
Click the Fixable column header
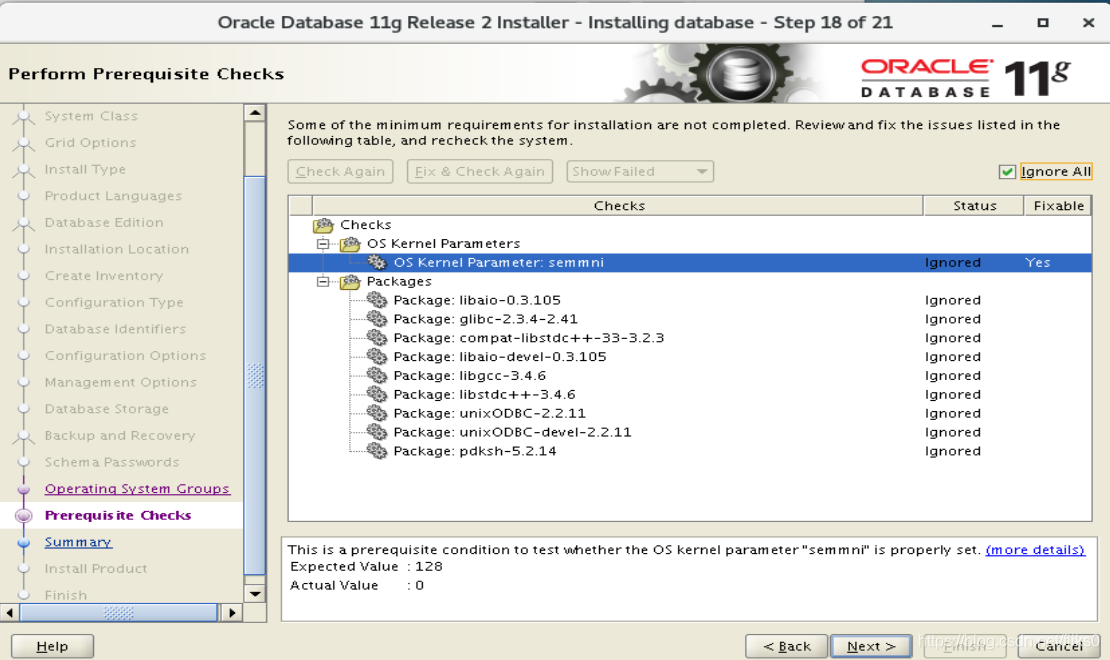[x=1058, y=205]
